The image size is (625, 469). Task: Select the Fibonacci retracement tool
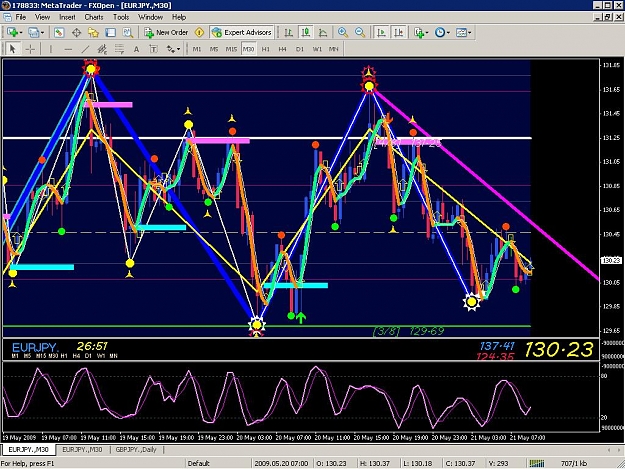119,49
